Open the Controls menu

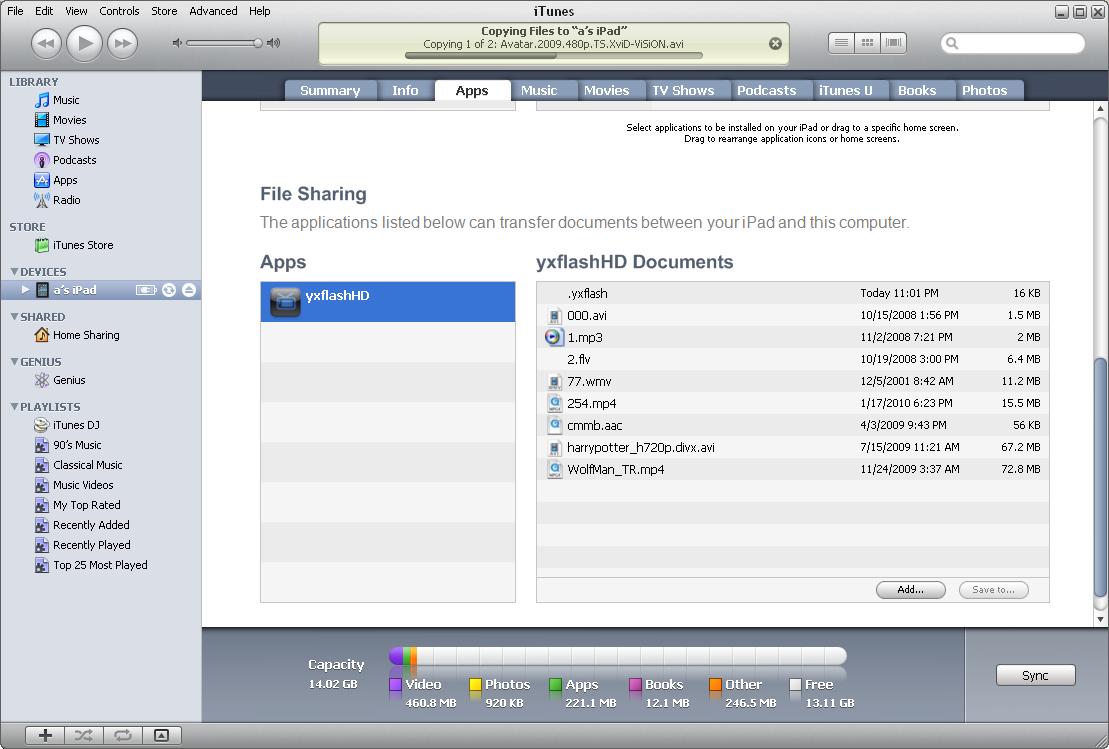pos(119,11)
